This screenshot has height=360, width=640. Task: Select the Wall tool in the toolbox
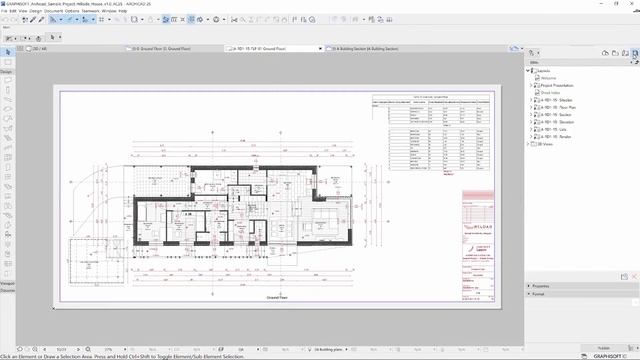point(8,80)
